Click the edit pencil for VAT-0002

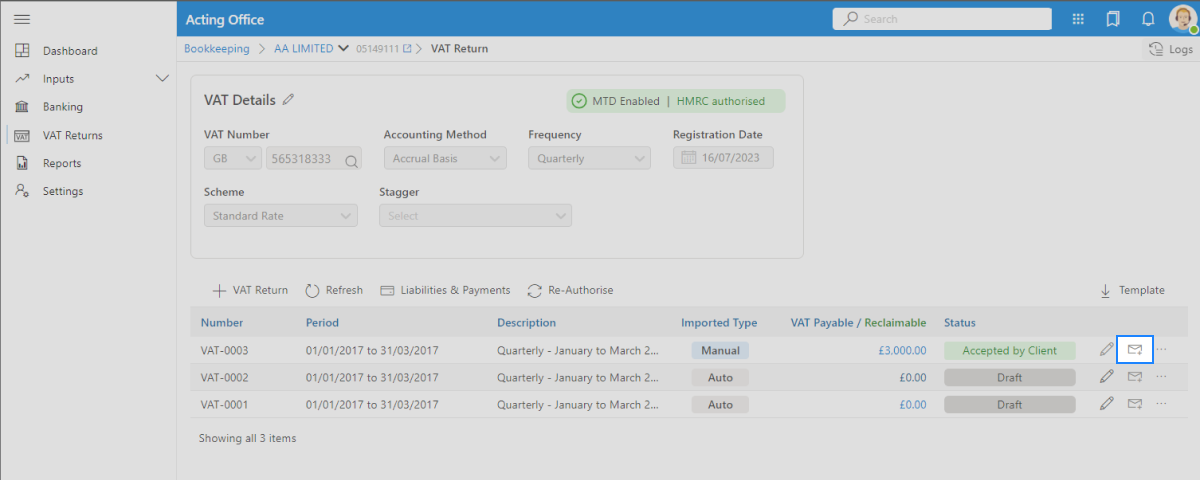point(1106,377)
